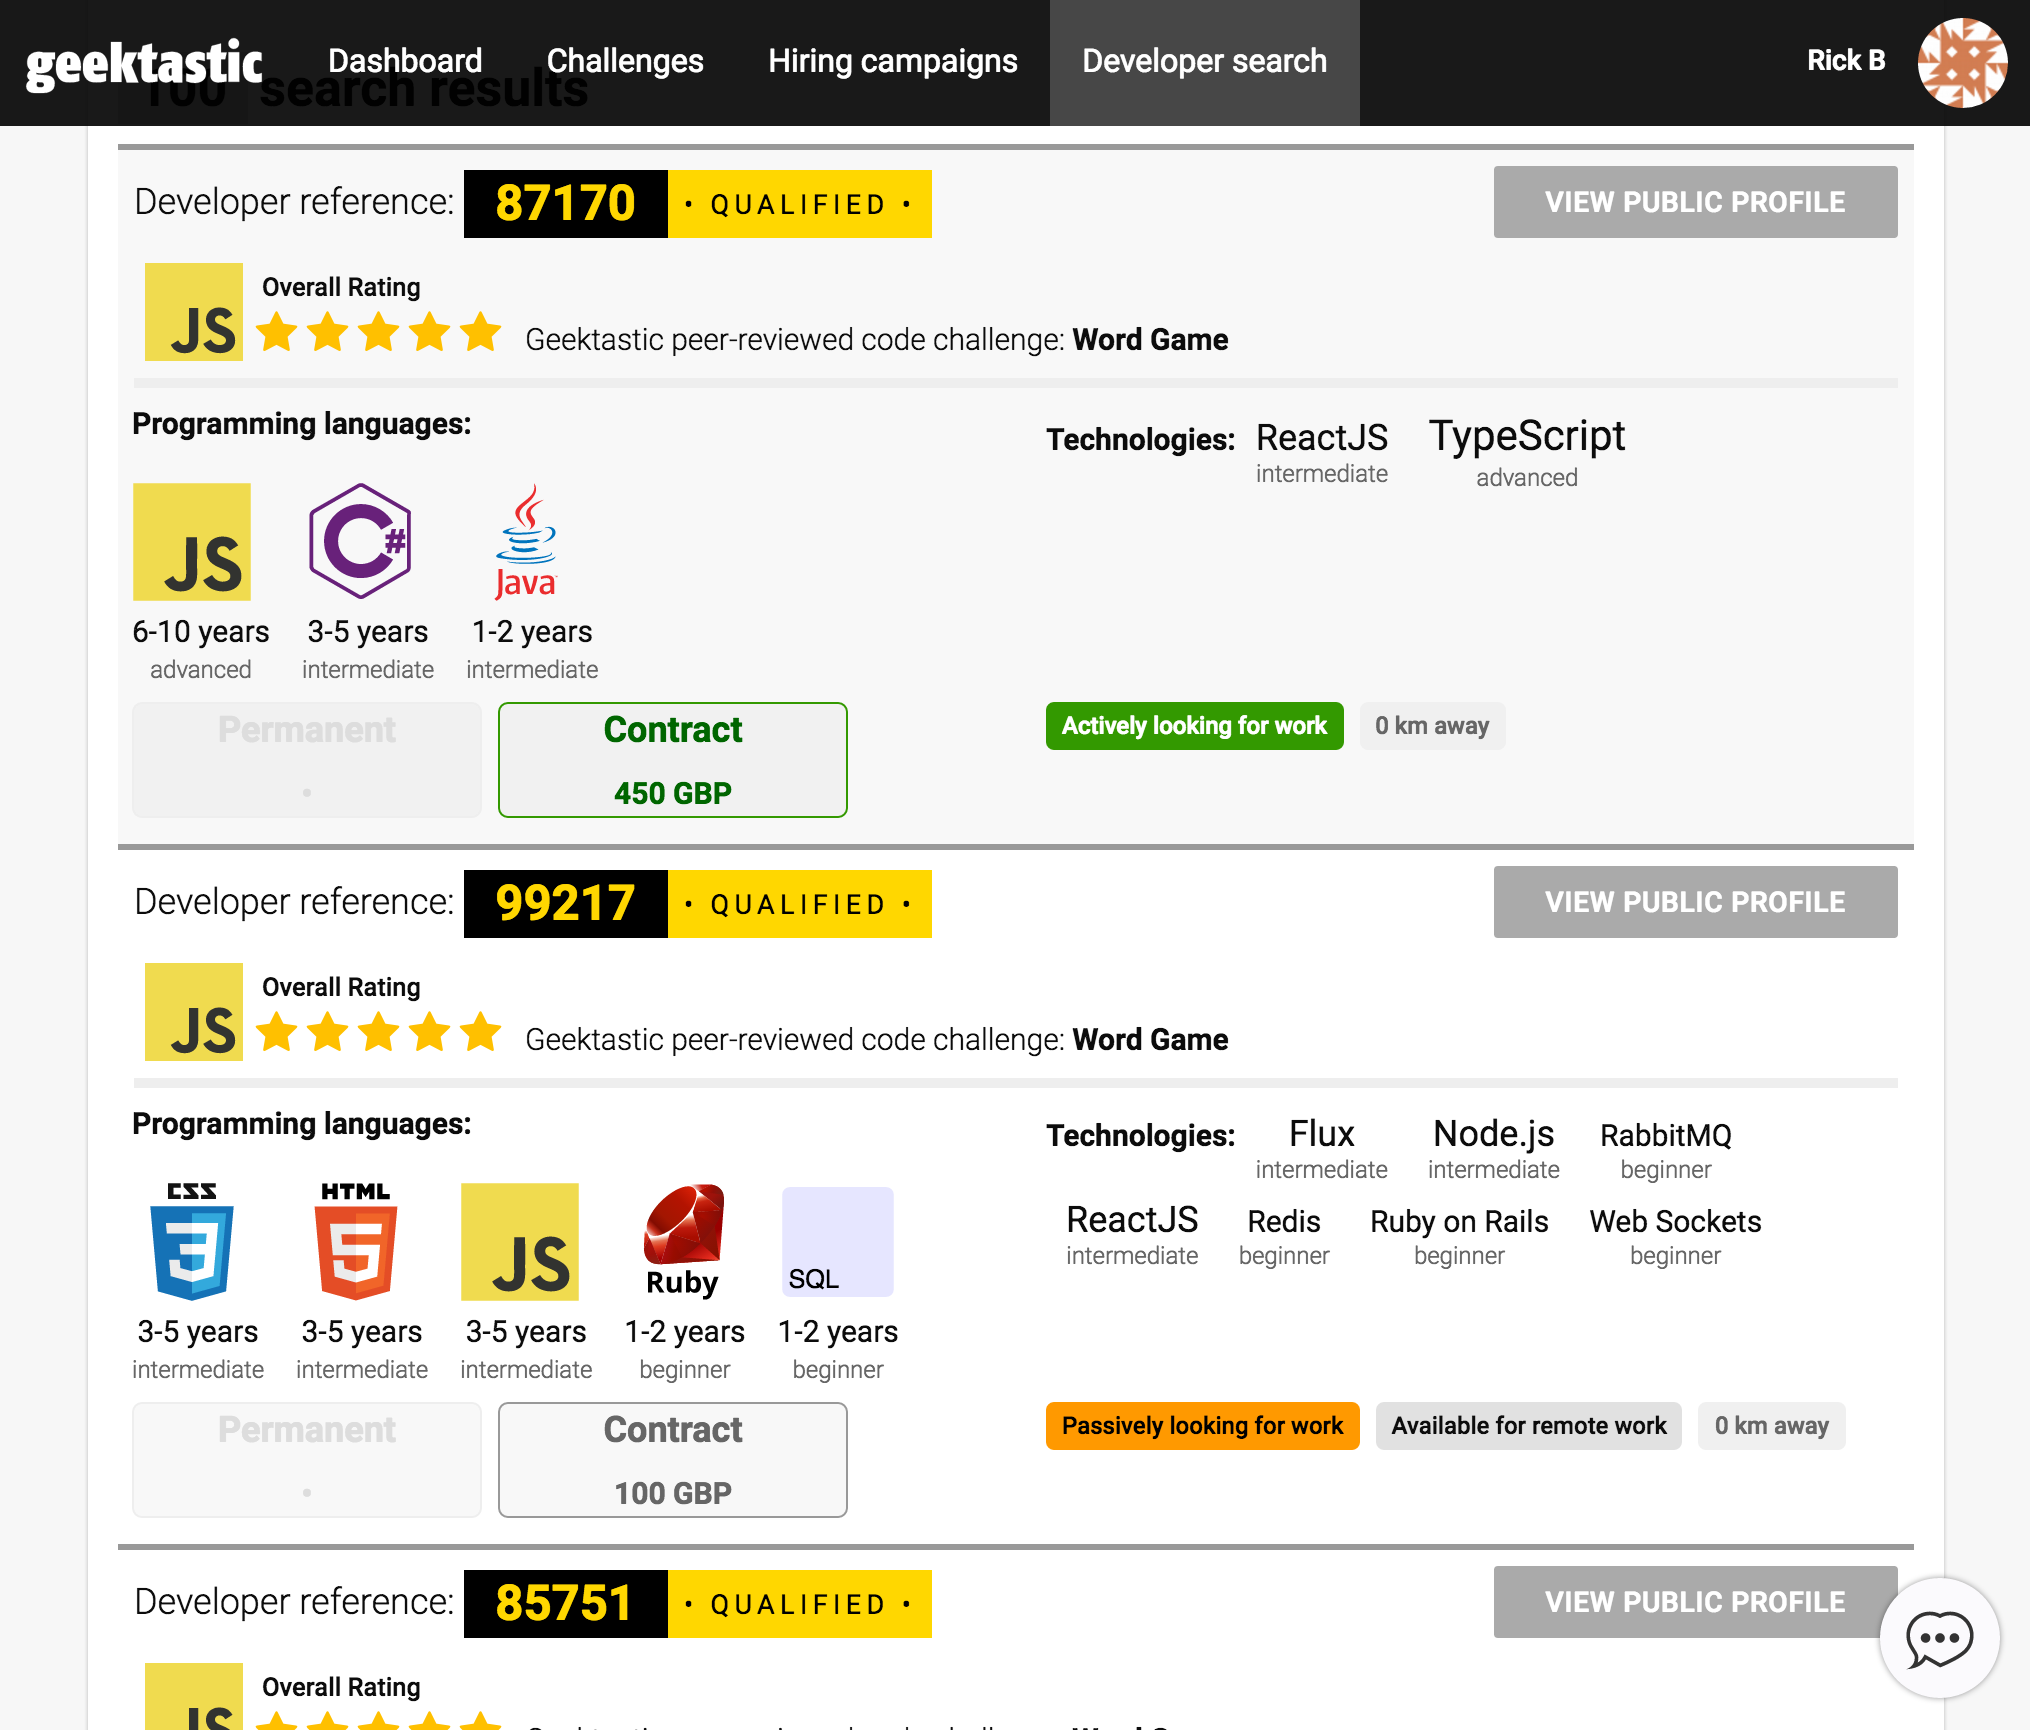Screen dimensions: 2030x1730
Task: Click the CSS3 language icon
Action: pyautogui.click(x=192, y=1241)
